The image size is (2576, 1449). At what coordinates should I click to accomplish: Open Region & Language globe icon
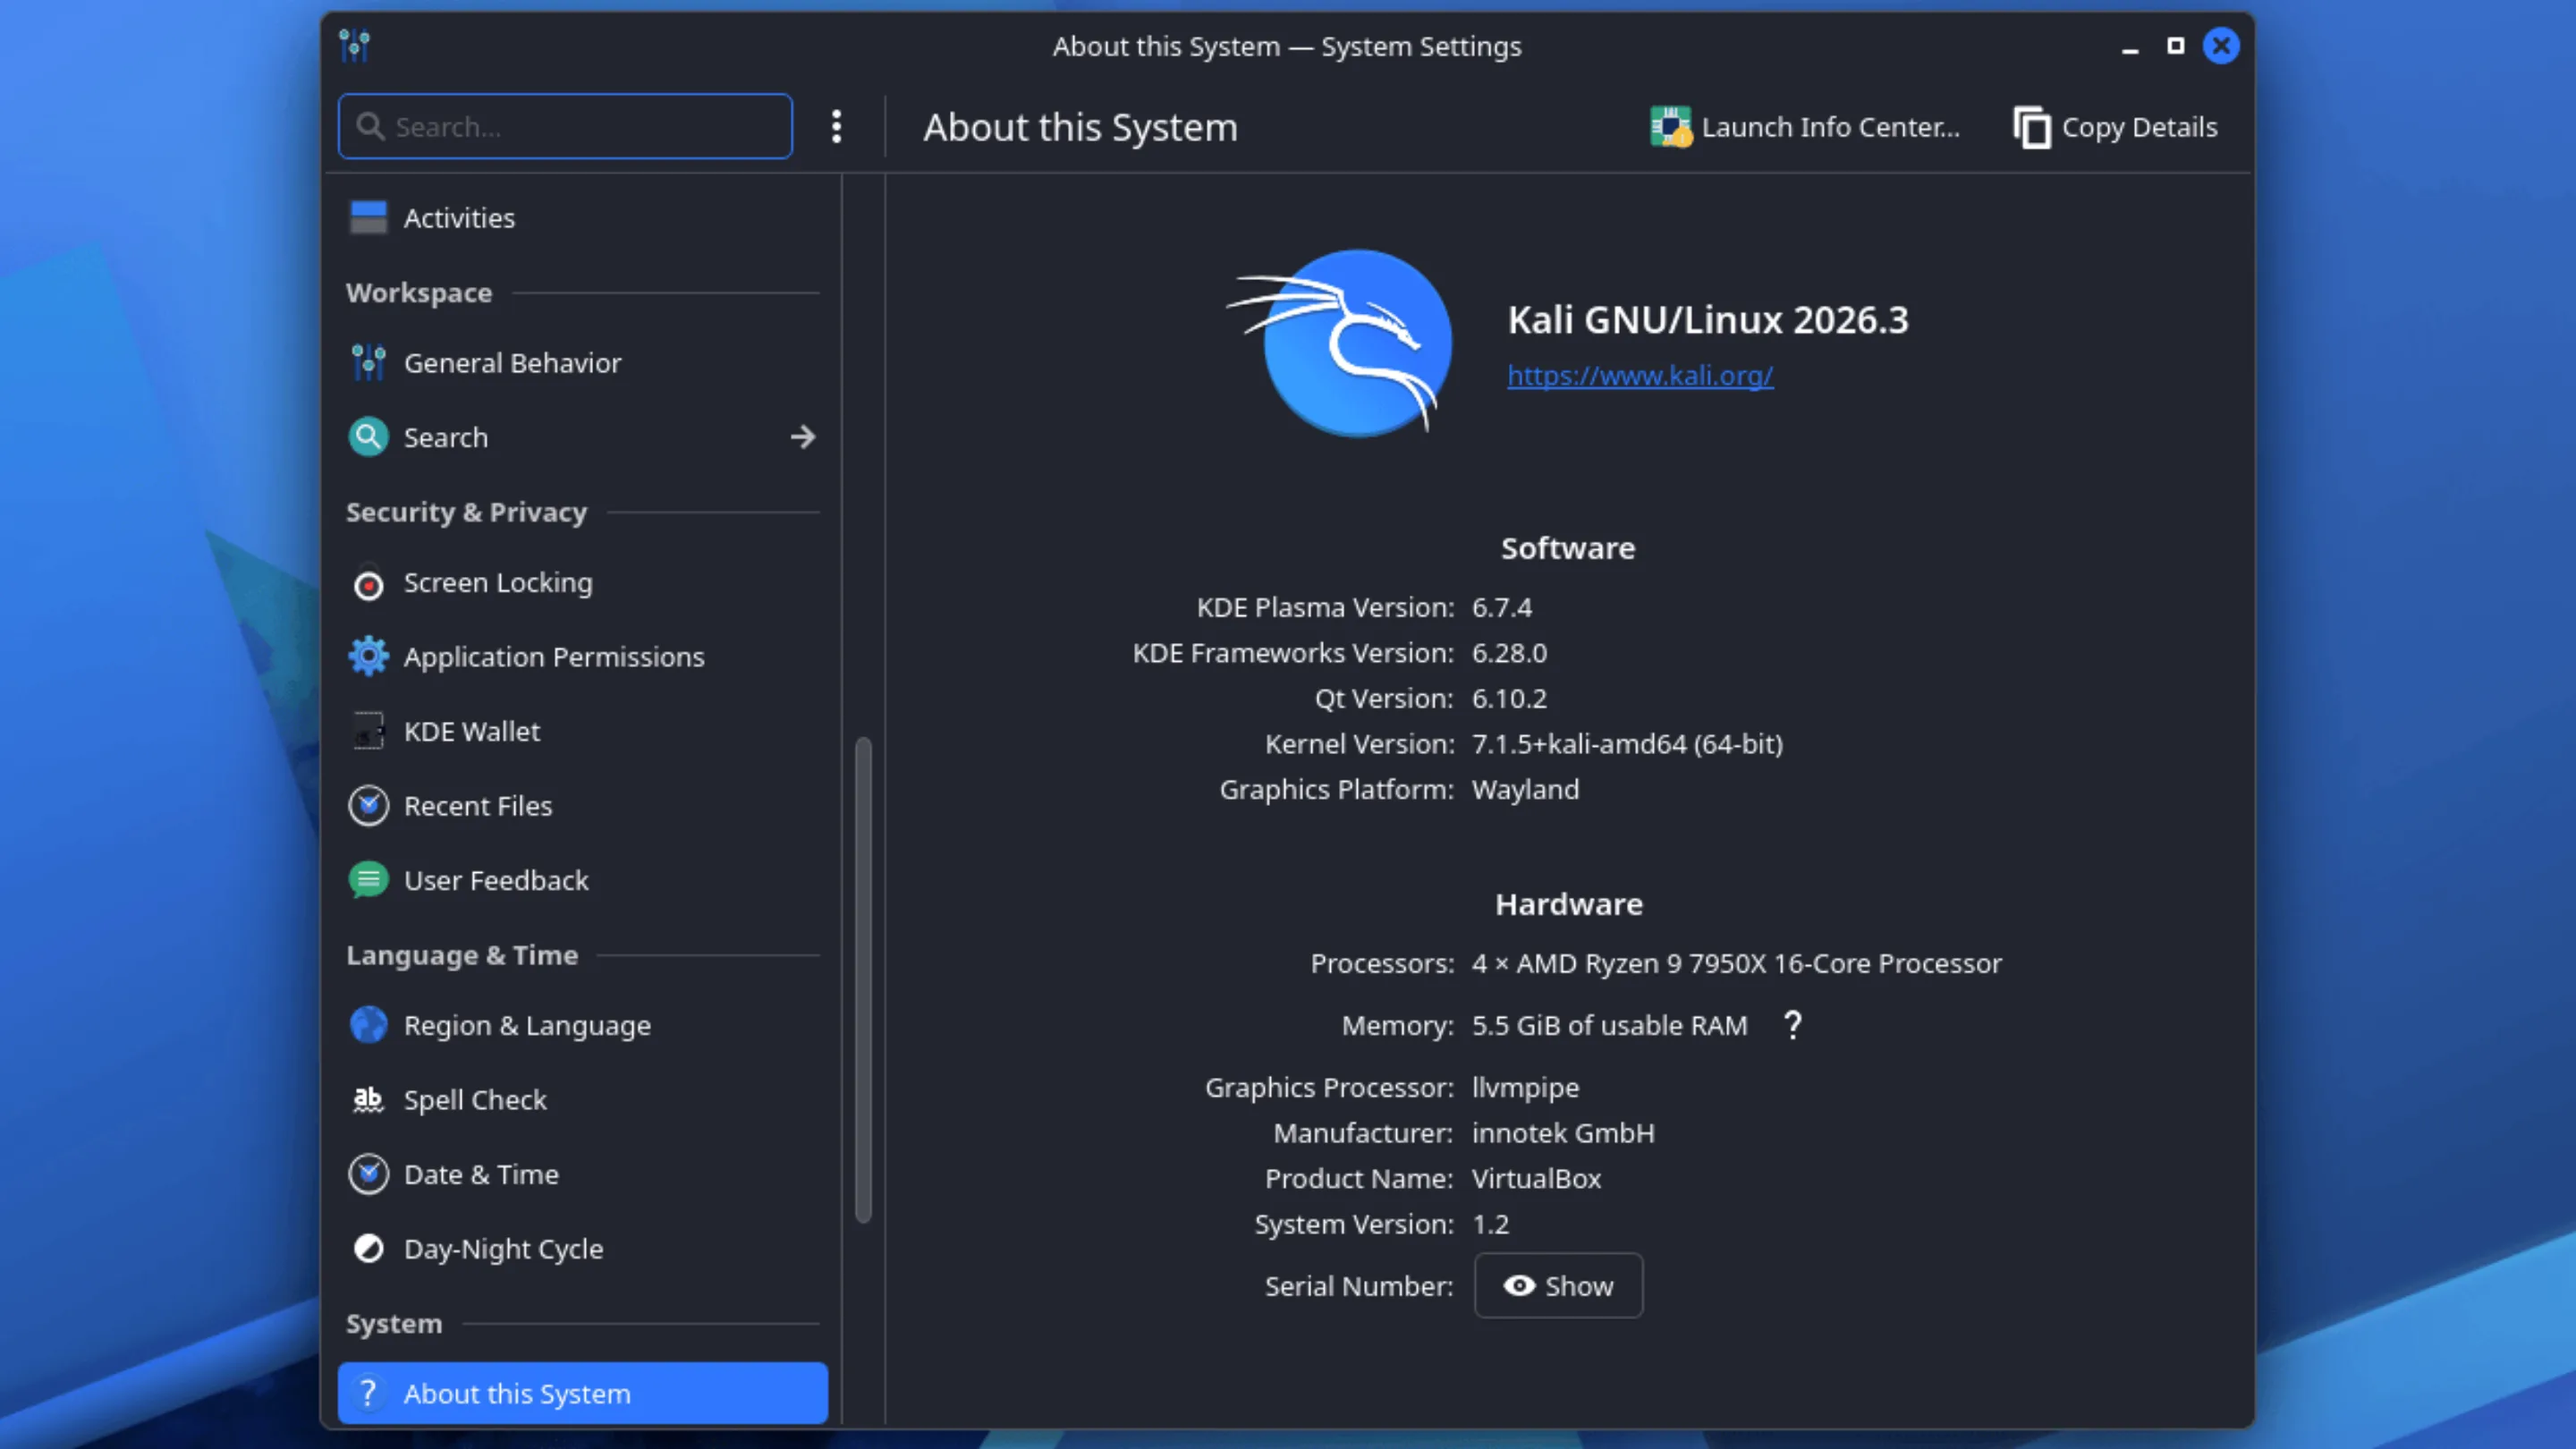pos(368,1025)
